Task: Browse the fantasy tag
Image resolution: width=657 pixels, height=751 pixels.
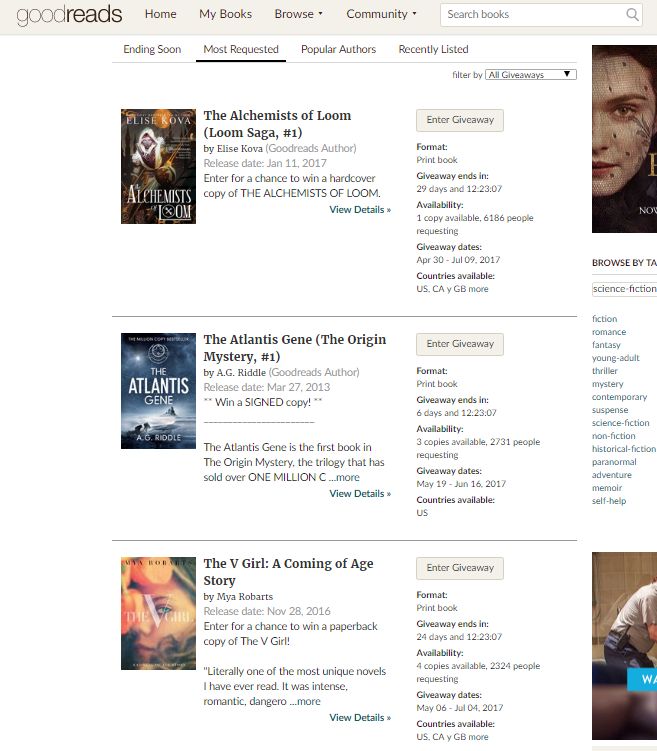Action: [x=606, y=345]
